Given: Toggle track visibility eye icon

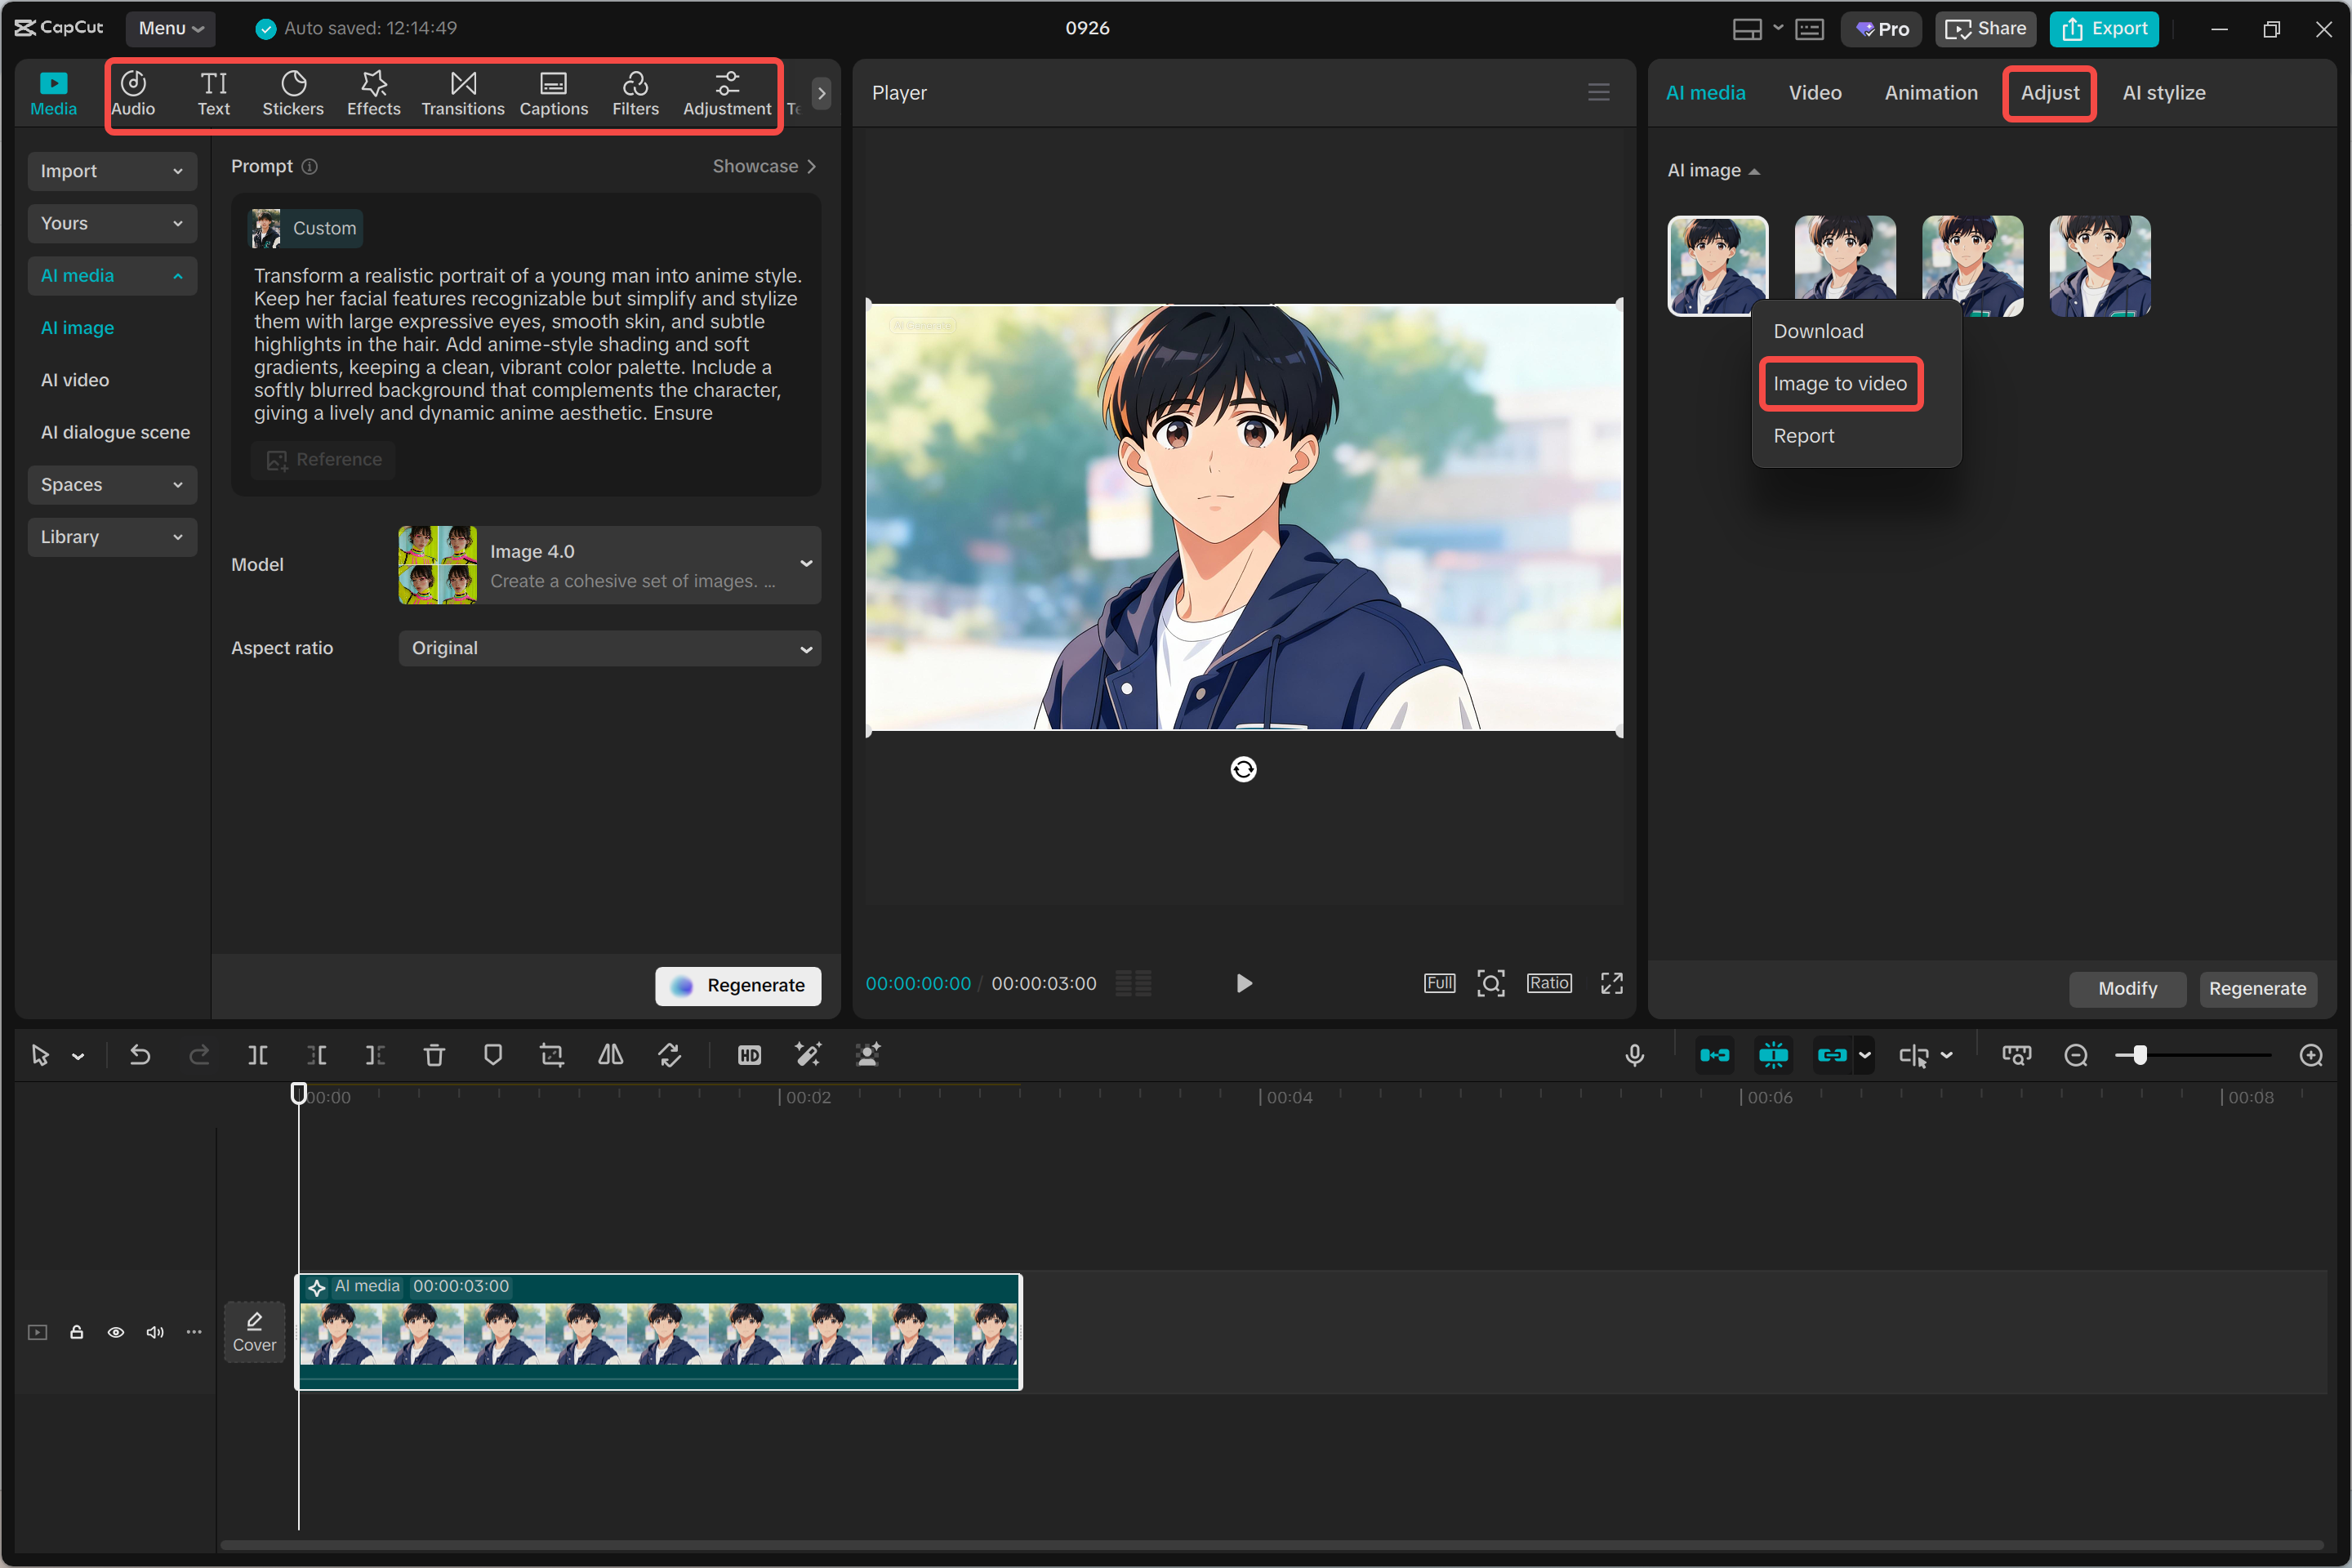Looking at the screenshot, I should tap(116, 1332).
